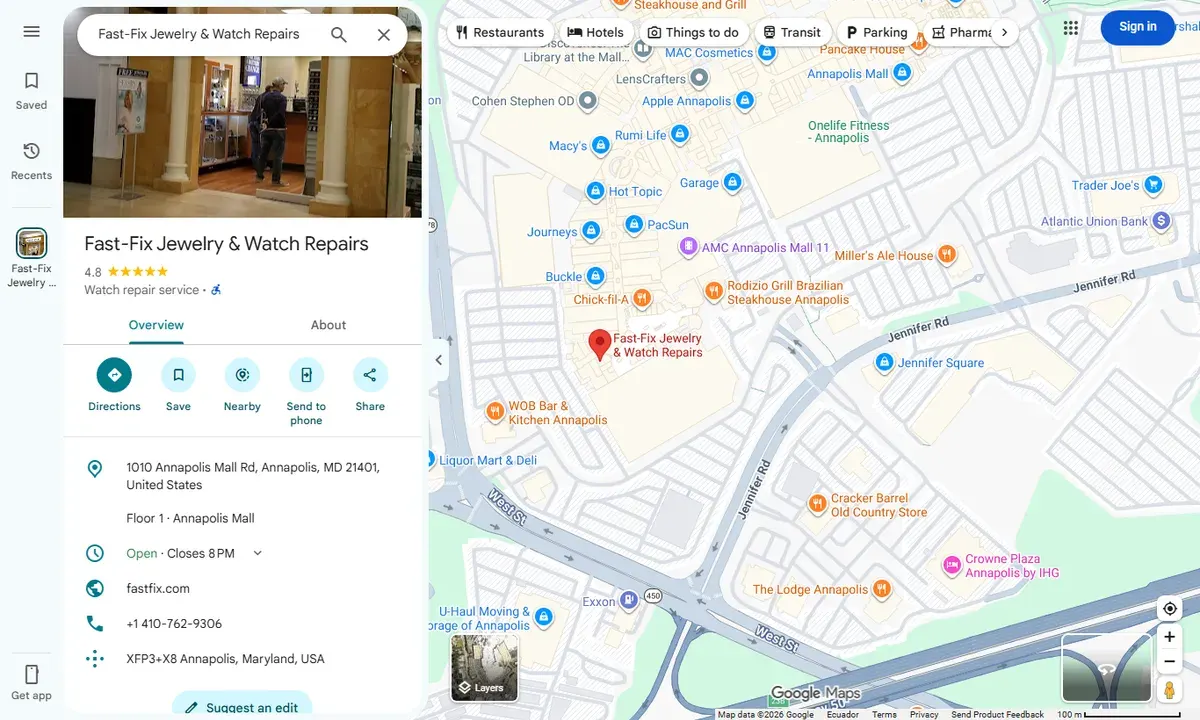Open Saved places in sidebar

click(31, 90)
